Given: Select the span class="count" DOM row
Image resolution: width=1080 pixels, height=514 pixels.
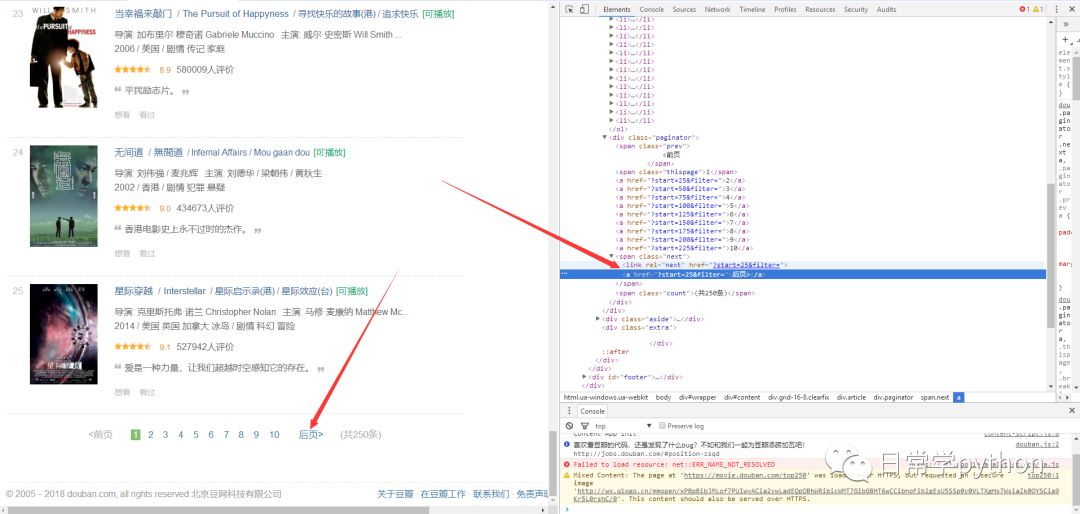Looking at the screenshot, I should [685, 293].
